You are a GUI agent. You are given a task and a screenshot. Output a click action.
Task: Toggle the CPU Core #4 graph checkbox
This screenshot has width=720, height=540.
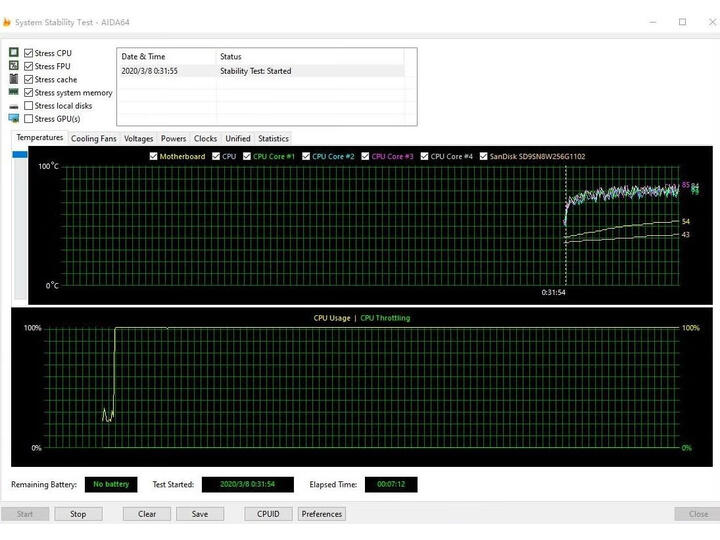(424, 156)
